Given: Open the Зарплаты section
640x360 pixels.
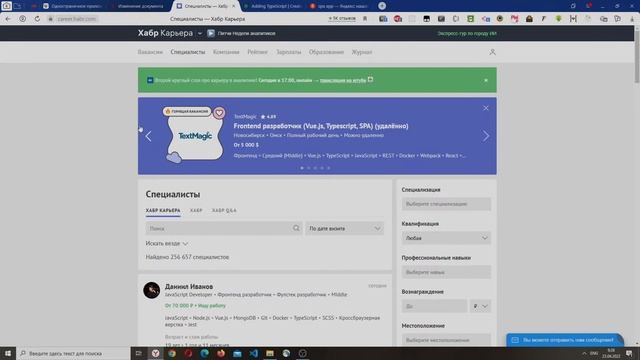Looking at the screenshot, I should click(x=289, y=52).
